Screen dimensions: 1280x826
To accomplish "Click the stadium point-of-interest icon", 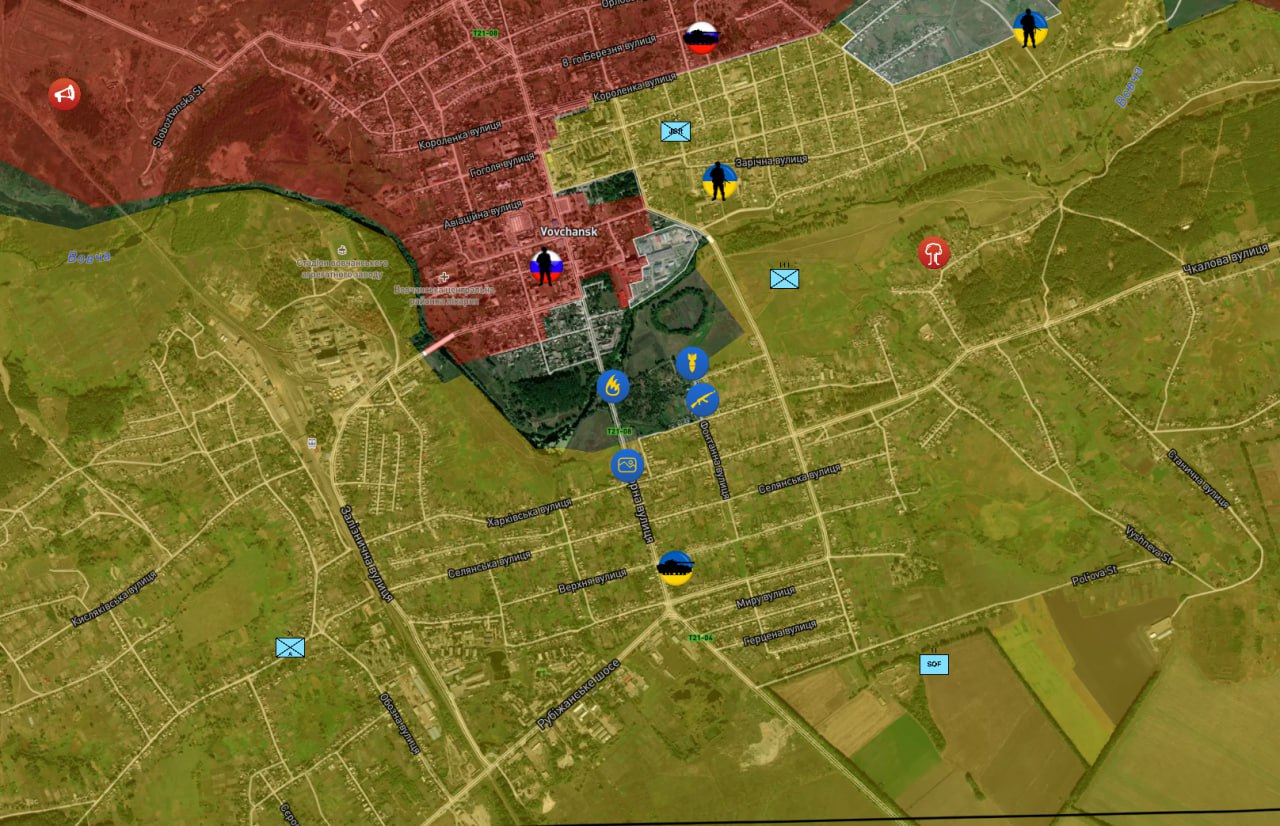I will (343, 250).
